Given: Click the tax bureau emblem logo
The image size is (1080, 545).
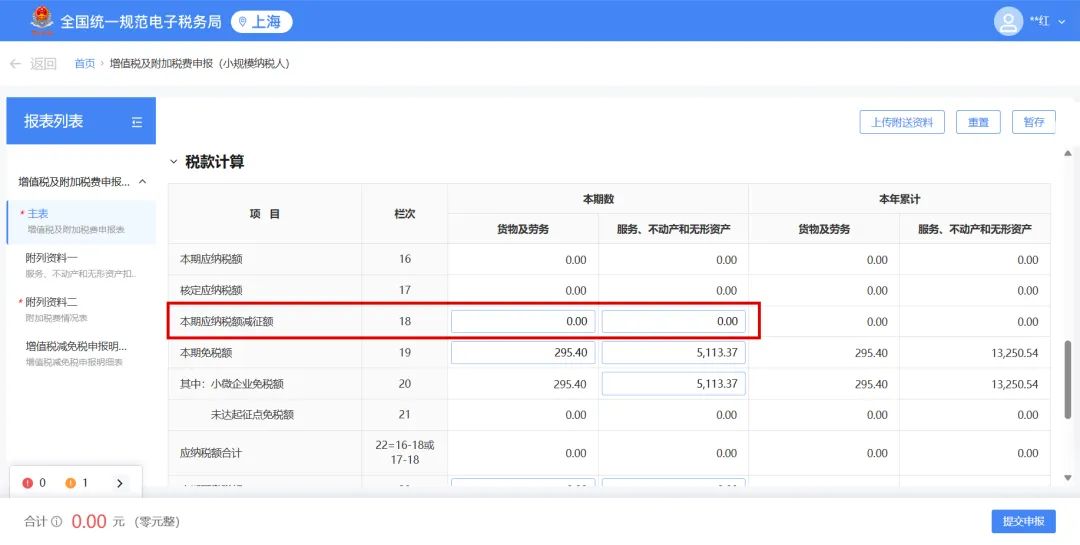Looking at the screenshot, I should coord(42,20).
